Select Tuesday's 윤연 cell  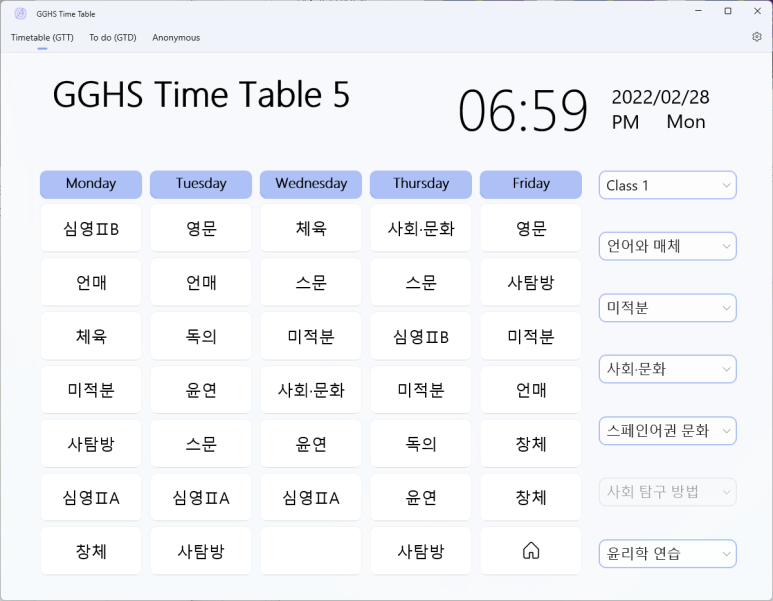(x=201, y=389)
